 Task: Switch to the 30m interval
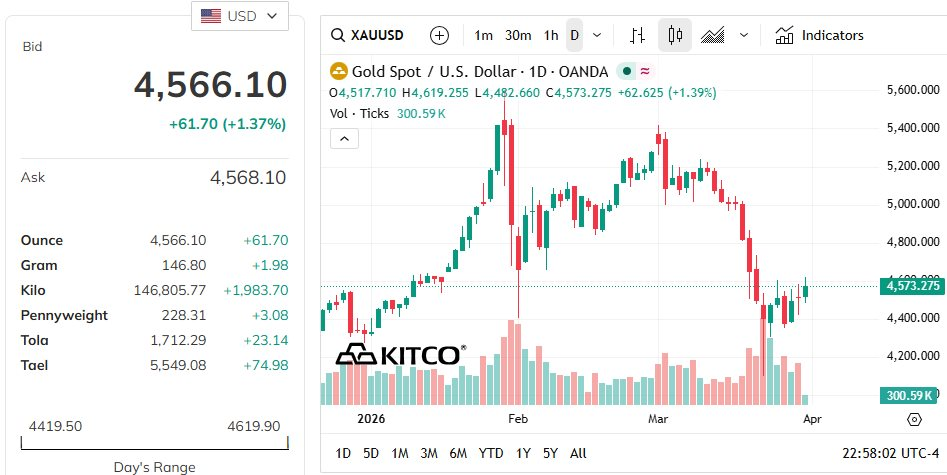click(518, 35)
